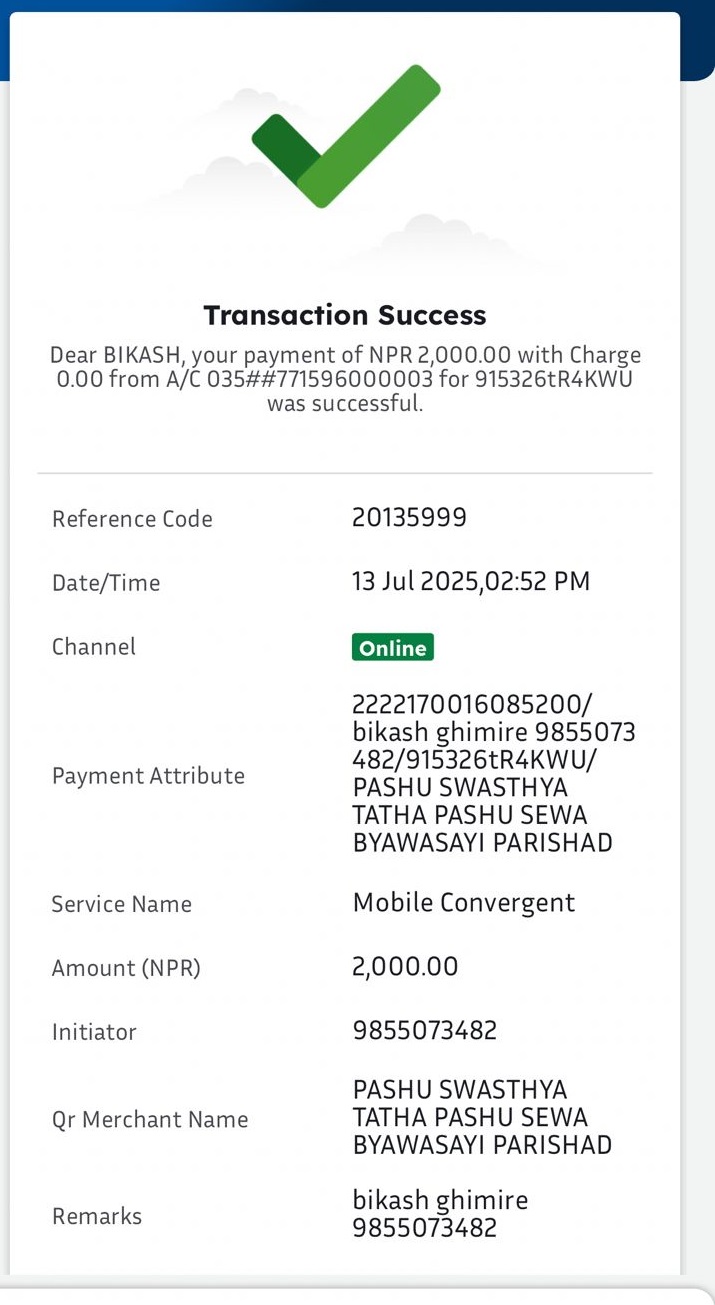The image size is (715, 1305).
Task: Click the amount value 2,000.00
Action: pyautogui.click(x=405, y=967)
